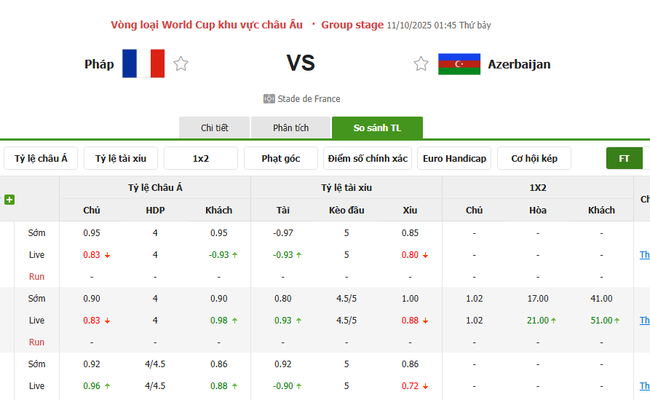Open Điểm số chính xác odds
650x400 pixels.
(x=367, y=158)
